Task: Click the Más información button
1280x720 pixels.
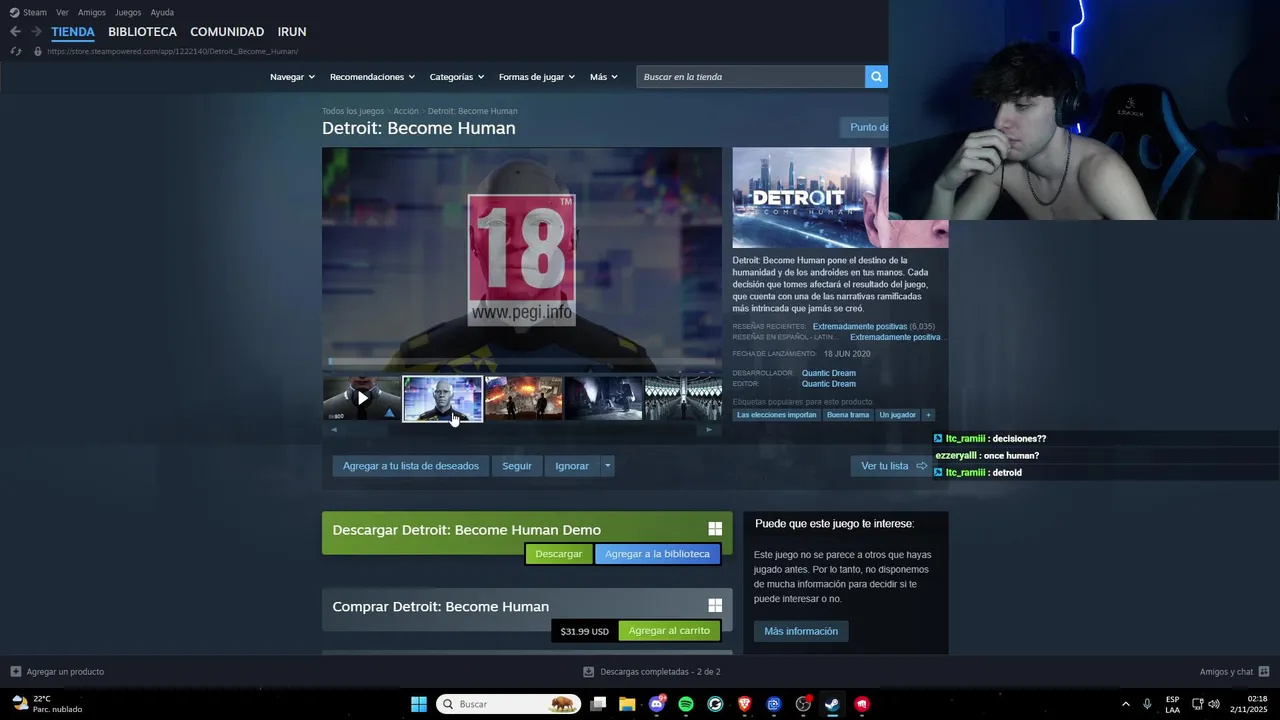Action: tap(801, 631)
